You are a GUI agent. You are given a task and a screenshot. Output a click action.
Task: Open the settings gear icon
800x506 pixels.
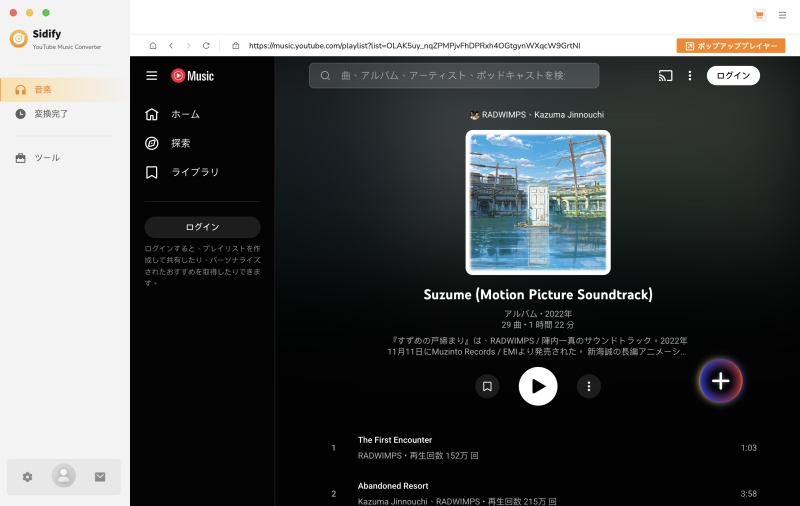coord(28,477)
